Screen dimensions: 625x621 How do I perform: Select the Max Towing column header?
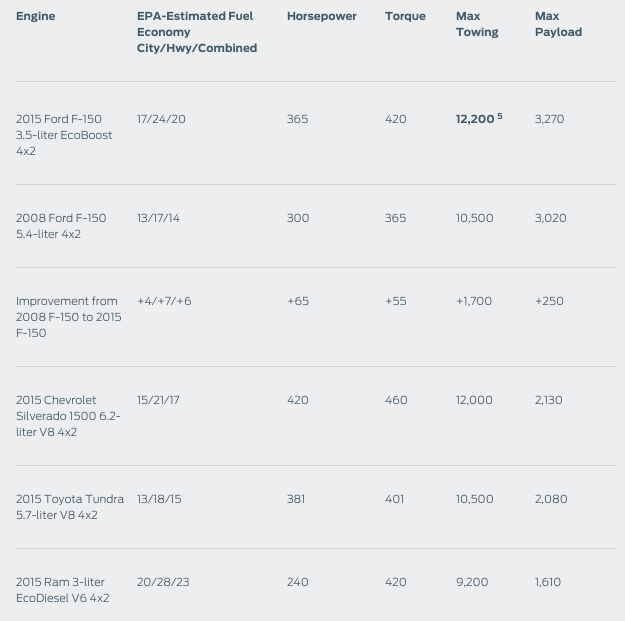pyautogui.click(x=476, y=24)
